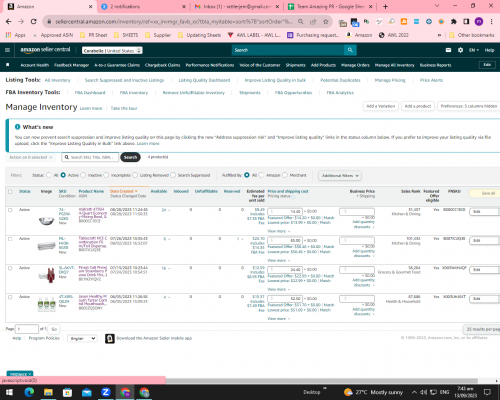The height and width of the screenshot is (400, 500).
Task: Click the SKU, Title, ISBN search field
Action: coord(90,157)
